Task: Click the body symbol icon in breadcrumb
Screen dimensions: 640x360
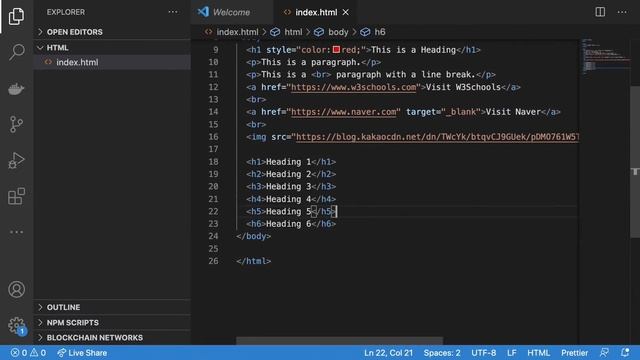Action: tap(319, 32)
